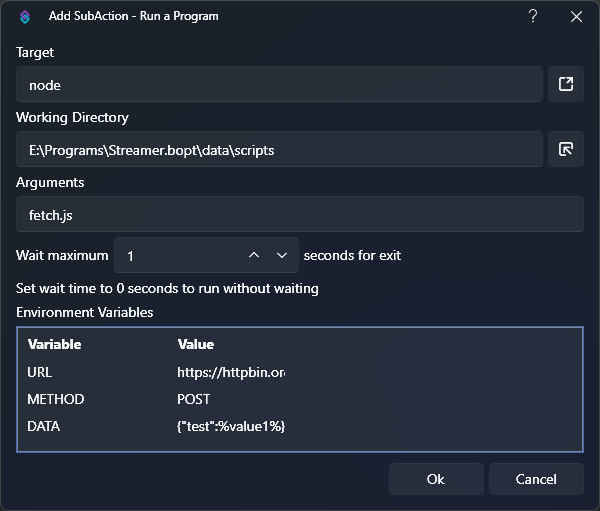The image size is (600, 511).
Task: Decrease wait seconds with down arrow
Action: pyautogui.click(x=282, y=255)
